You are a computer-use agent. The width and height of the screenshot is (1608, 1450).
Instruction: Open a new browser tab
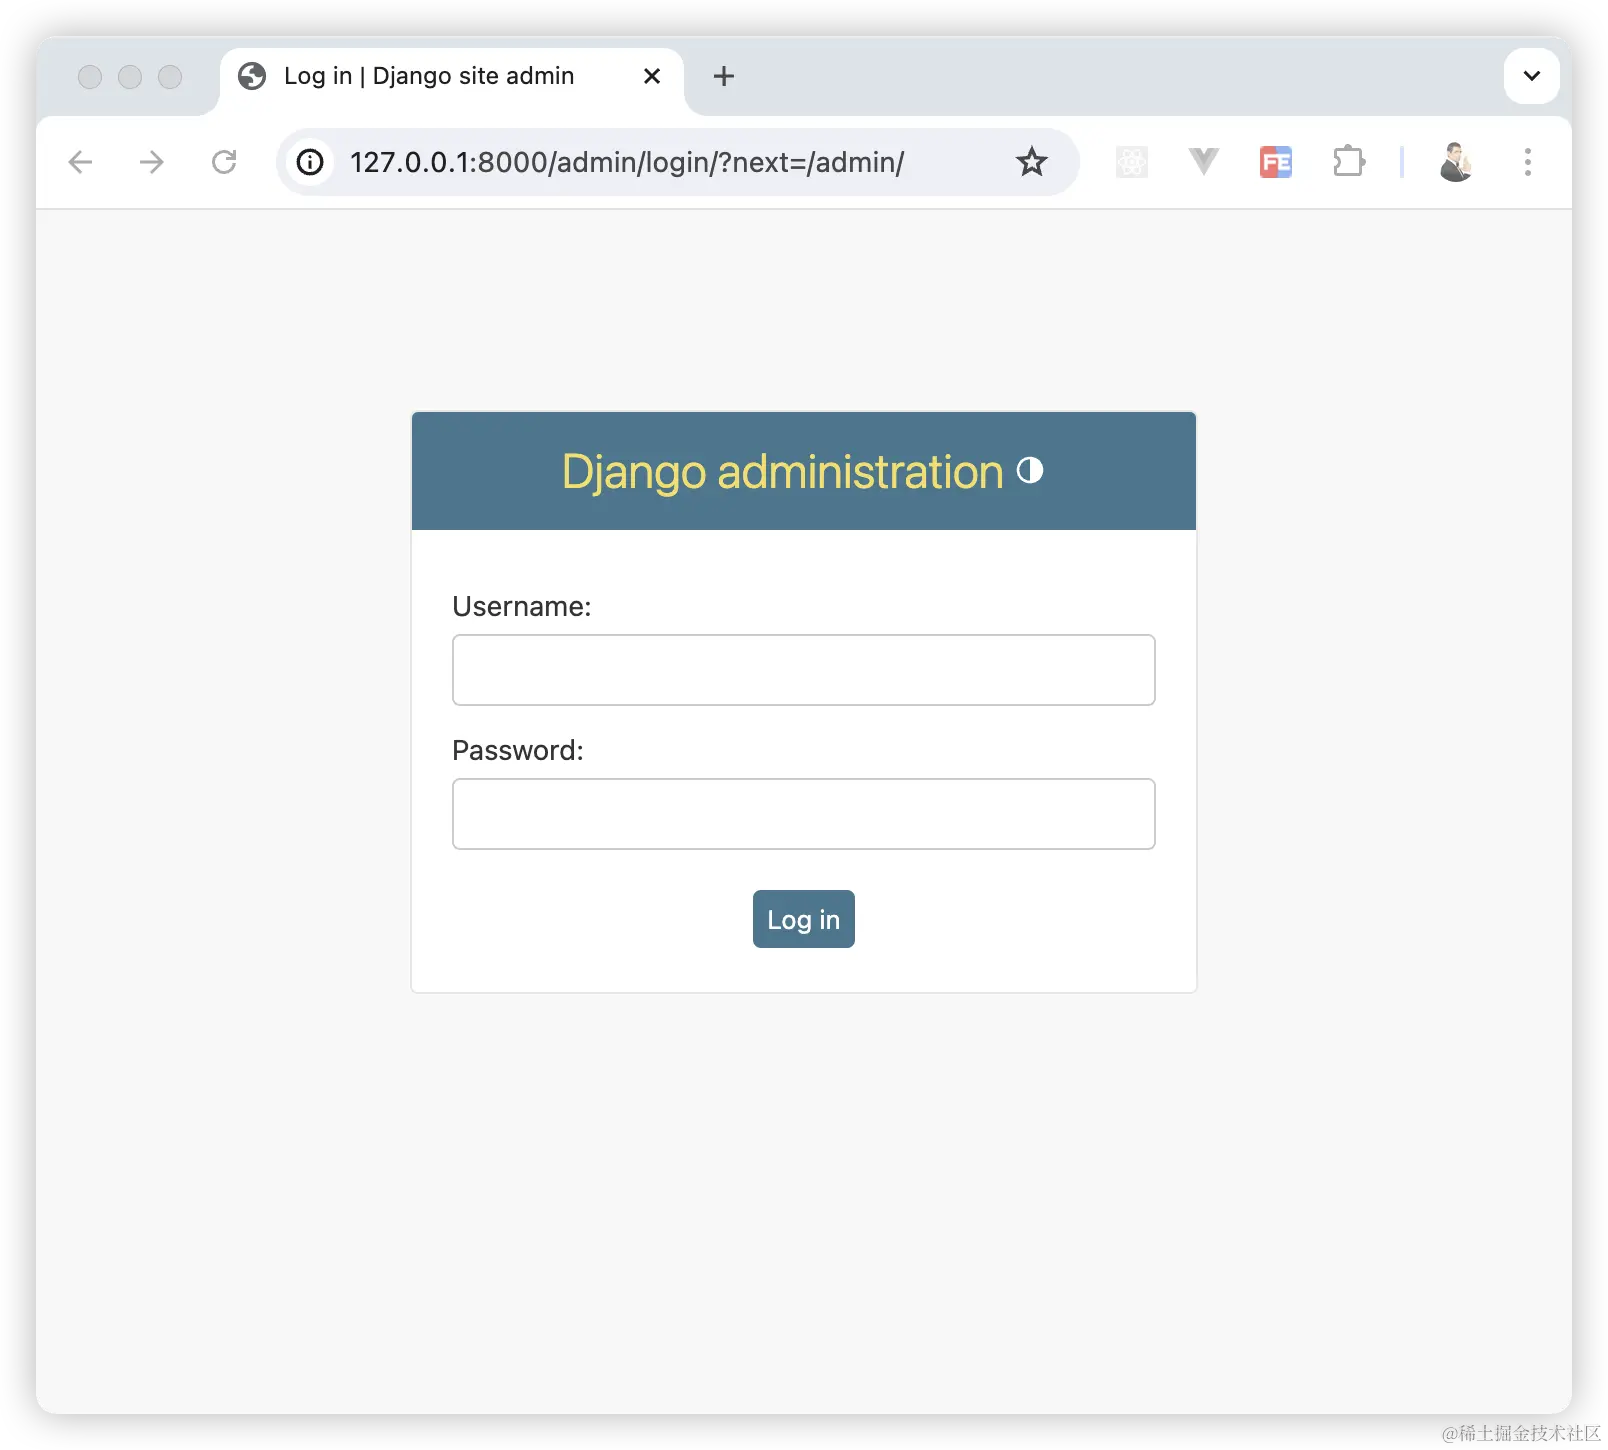724,76
